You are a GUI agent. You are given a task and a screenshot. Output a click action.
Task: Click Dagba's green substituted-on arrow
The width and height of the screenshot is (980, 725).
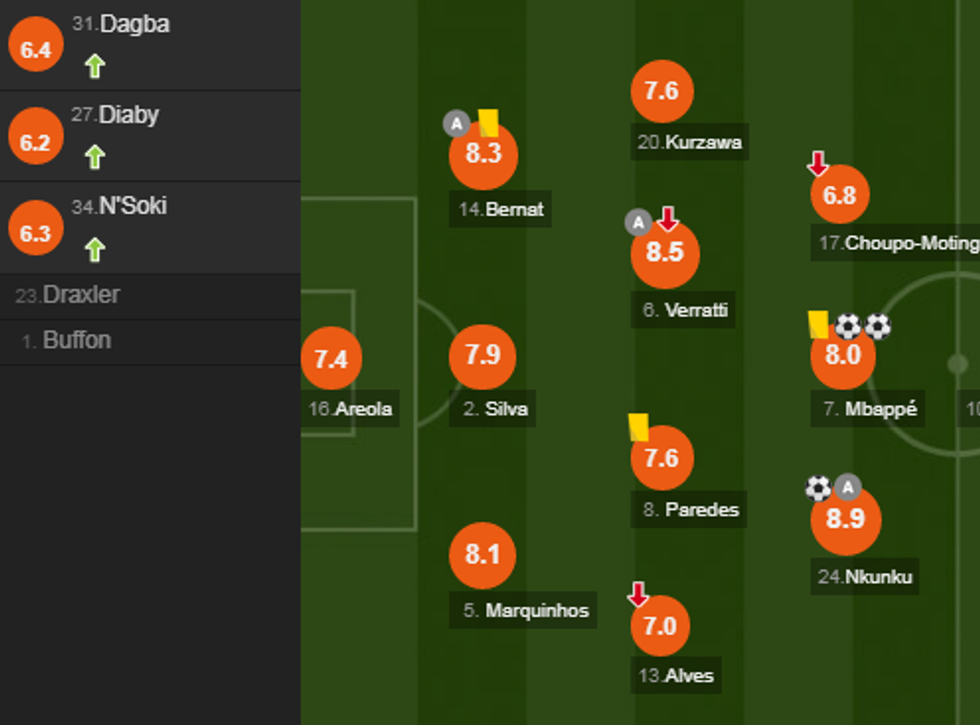coord(95,67)
